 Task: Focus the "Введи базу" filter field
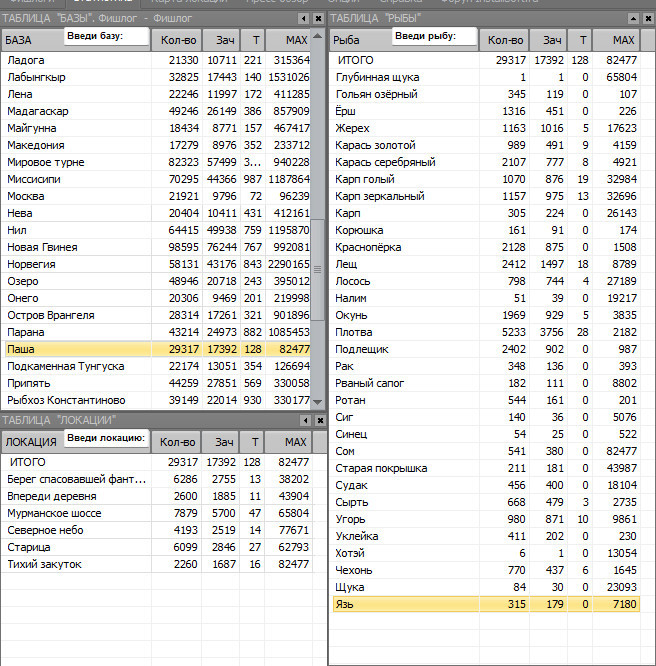108,37
